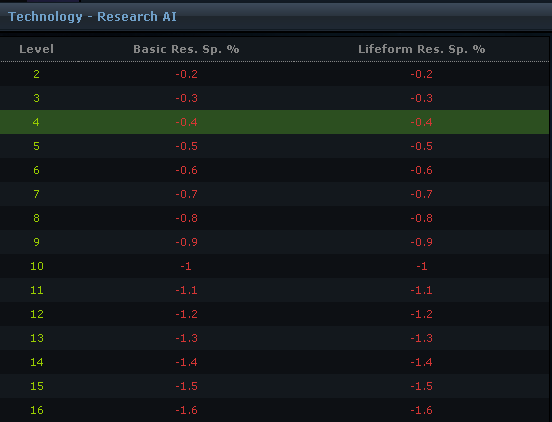The width and height of the screenshot is (552, 422).
Task: Click Lifeform Res. Sp. value for level 7
Action: pos(421,194)
